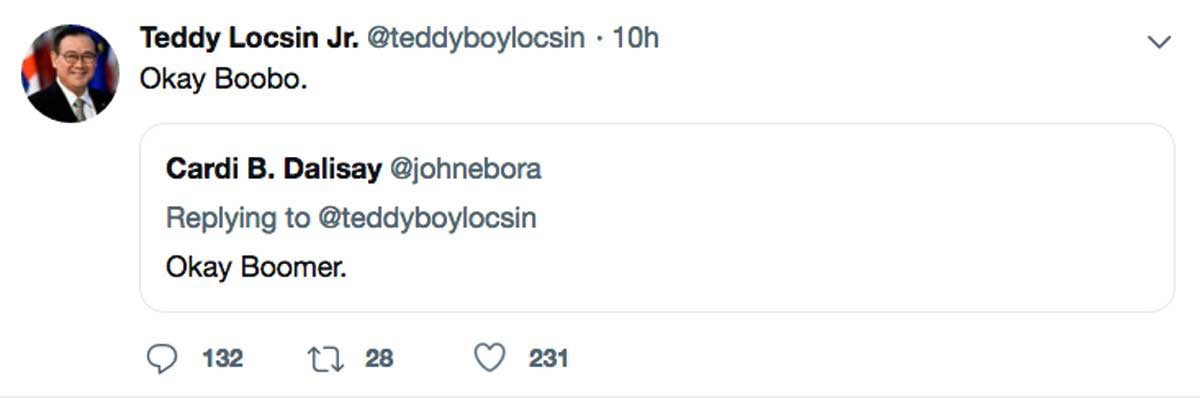
Task: Retweet using the retweet arrows icon
Action: (x=326, y=358)
